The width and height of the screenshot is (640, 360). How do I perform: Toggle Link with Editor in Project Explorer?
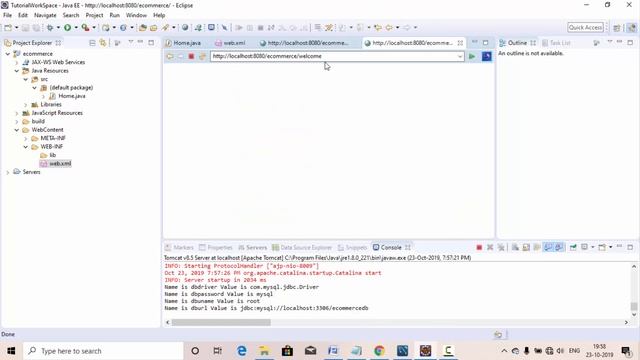pyautogui.click(x=103, y=43)
